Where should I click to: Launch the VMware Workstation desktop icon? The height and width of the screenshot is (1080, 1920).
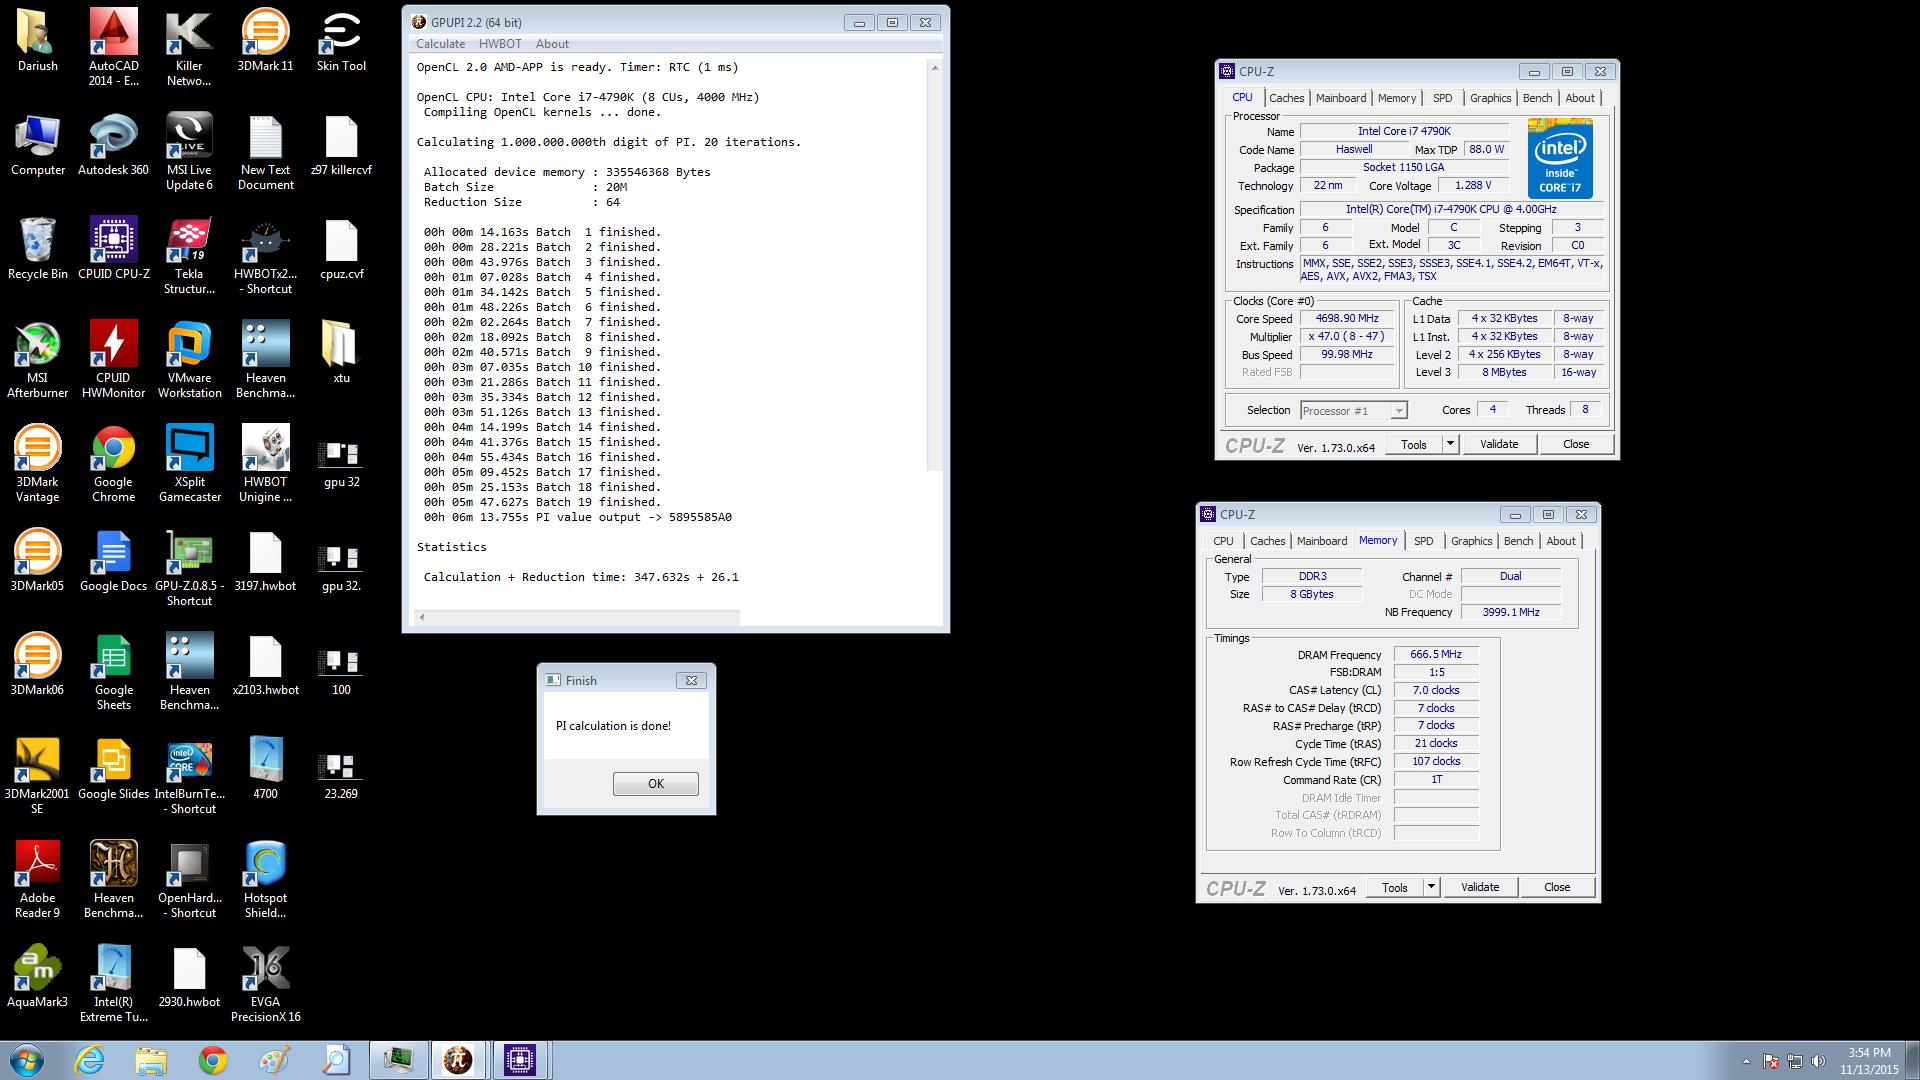point(189,360)
